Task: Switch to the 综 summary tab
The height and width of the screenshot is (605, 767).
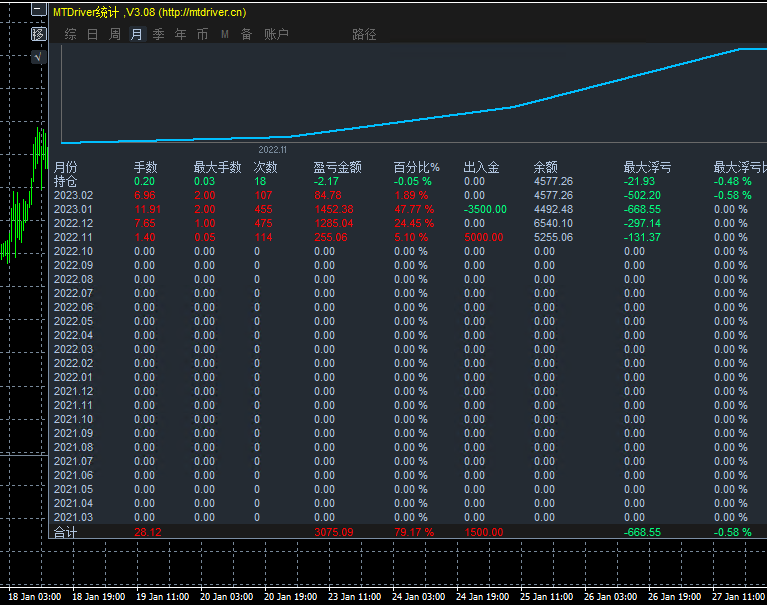Action: (x=70, y=34)
